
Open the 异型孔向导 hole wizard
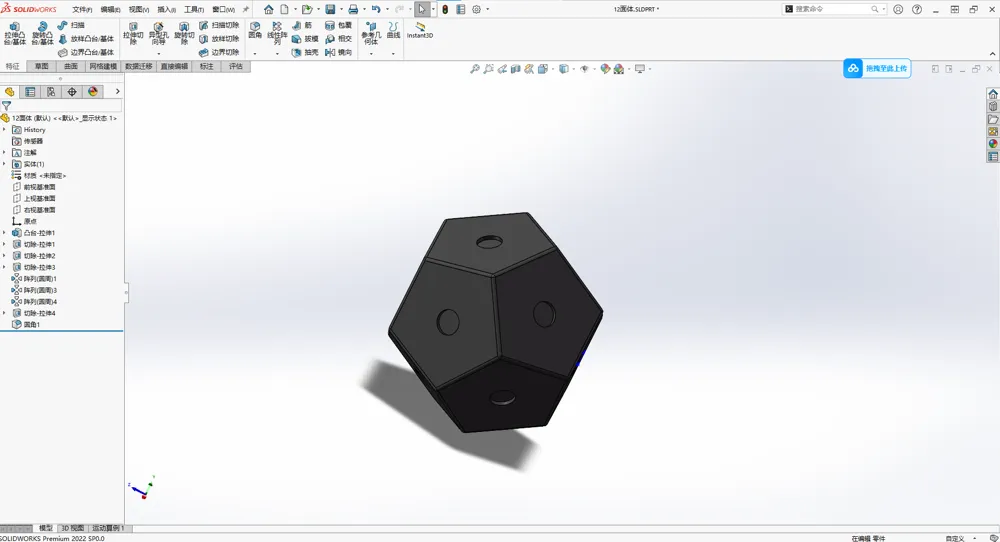tap(158, 33)
